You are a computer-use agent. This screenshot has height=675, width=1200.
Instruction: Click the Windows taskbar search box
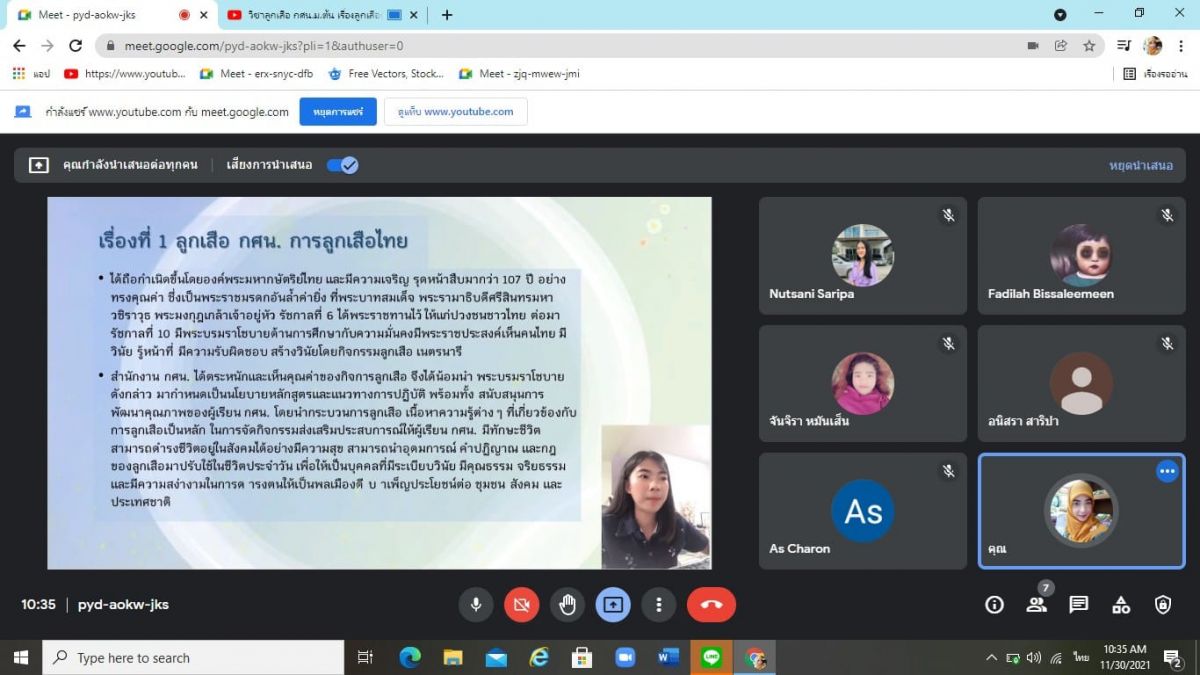click(195, 657)
